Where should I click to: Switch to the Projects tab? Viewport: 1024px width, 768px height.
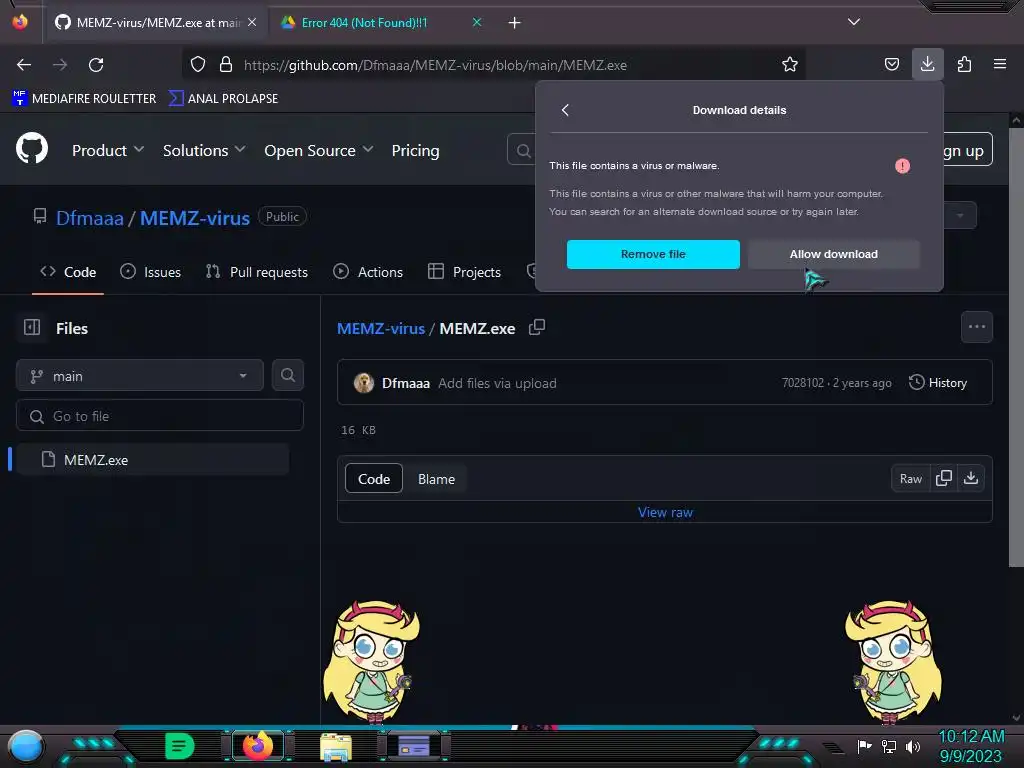pyautogui.click(x=464, y=272)
